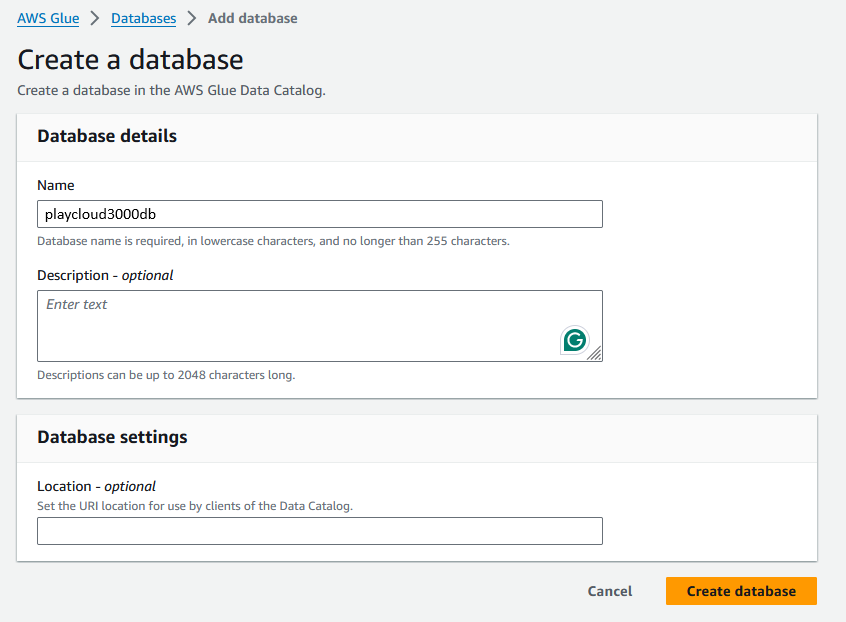Click the 'Database details' section heading
The width and height of the screenshot is (846, 622).
107,136
